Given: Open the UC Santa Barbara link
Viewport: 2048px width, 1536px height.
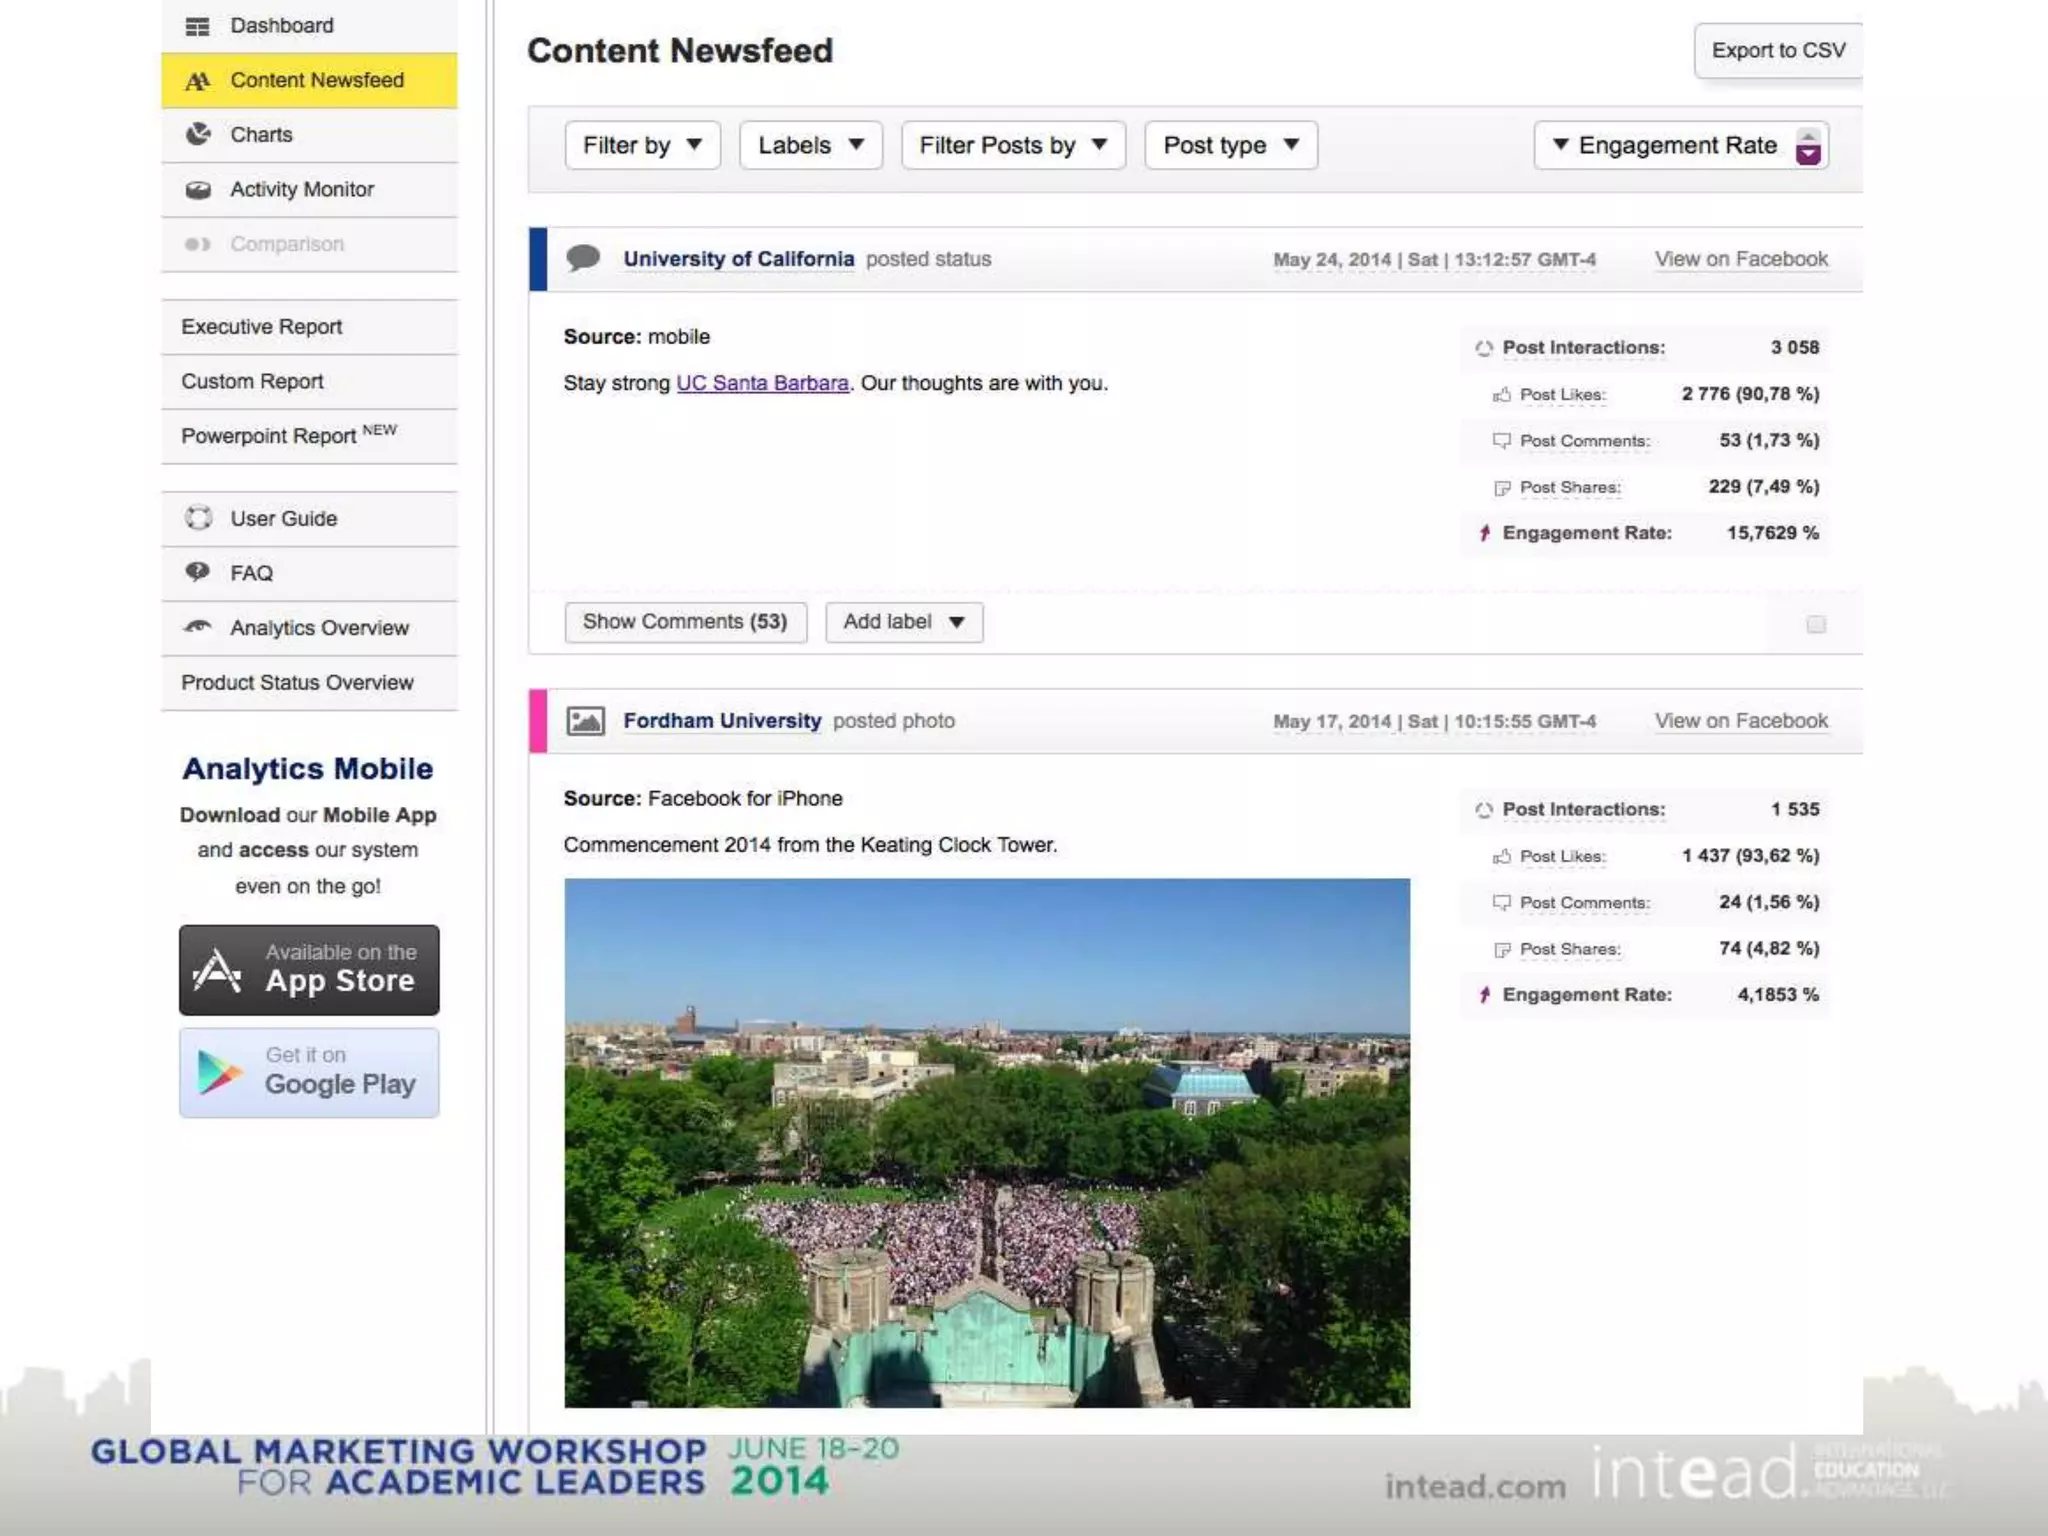Looking at the screenshot, I should (762, 383).
